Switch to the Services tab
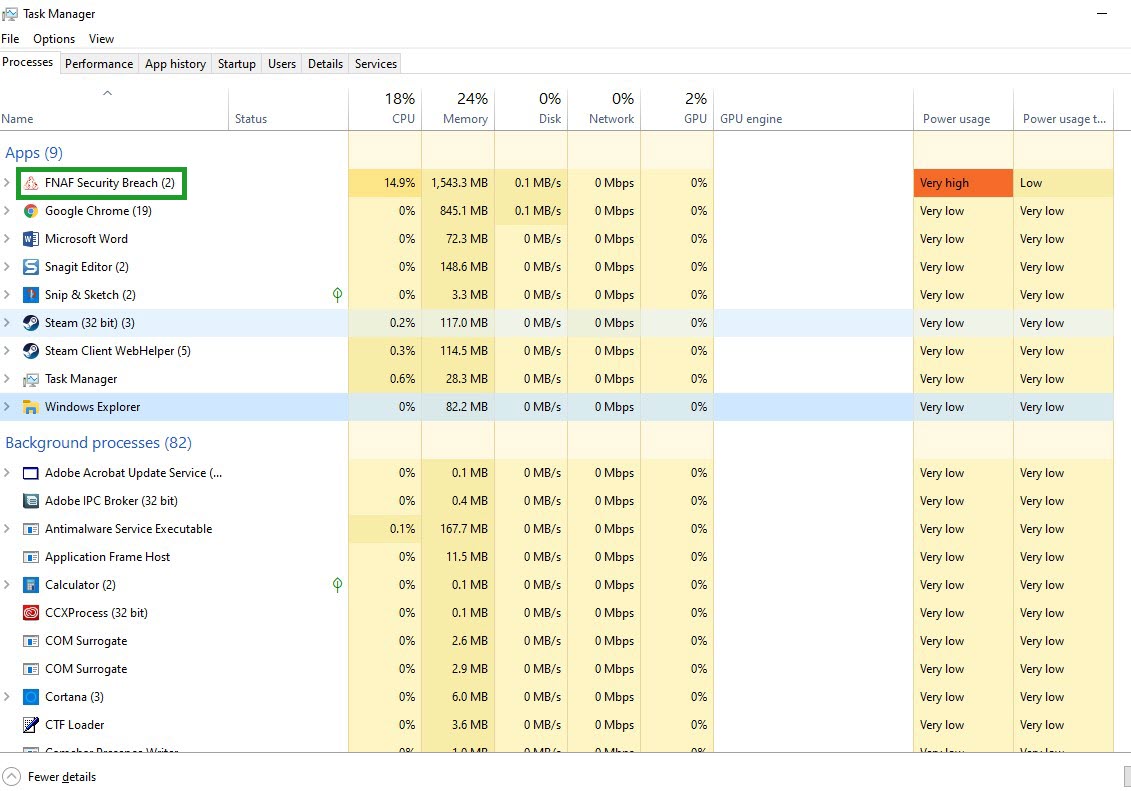 [376, 63]
